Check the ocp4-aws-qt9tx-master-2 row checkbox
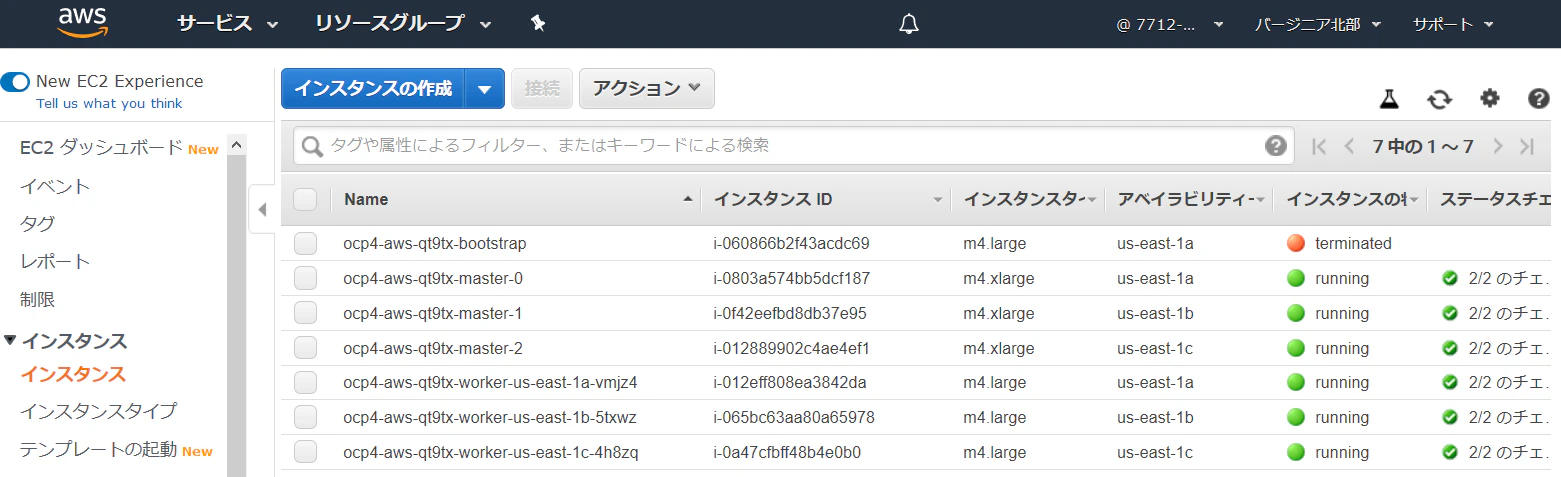 305,348
